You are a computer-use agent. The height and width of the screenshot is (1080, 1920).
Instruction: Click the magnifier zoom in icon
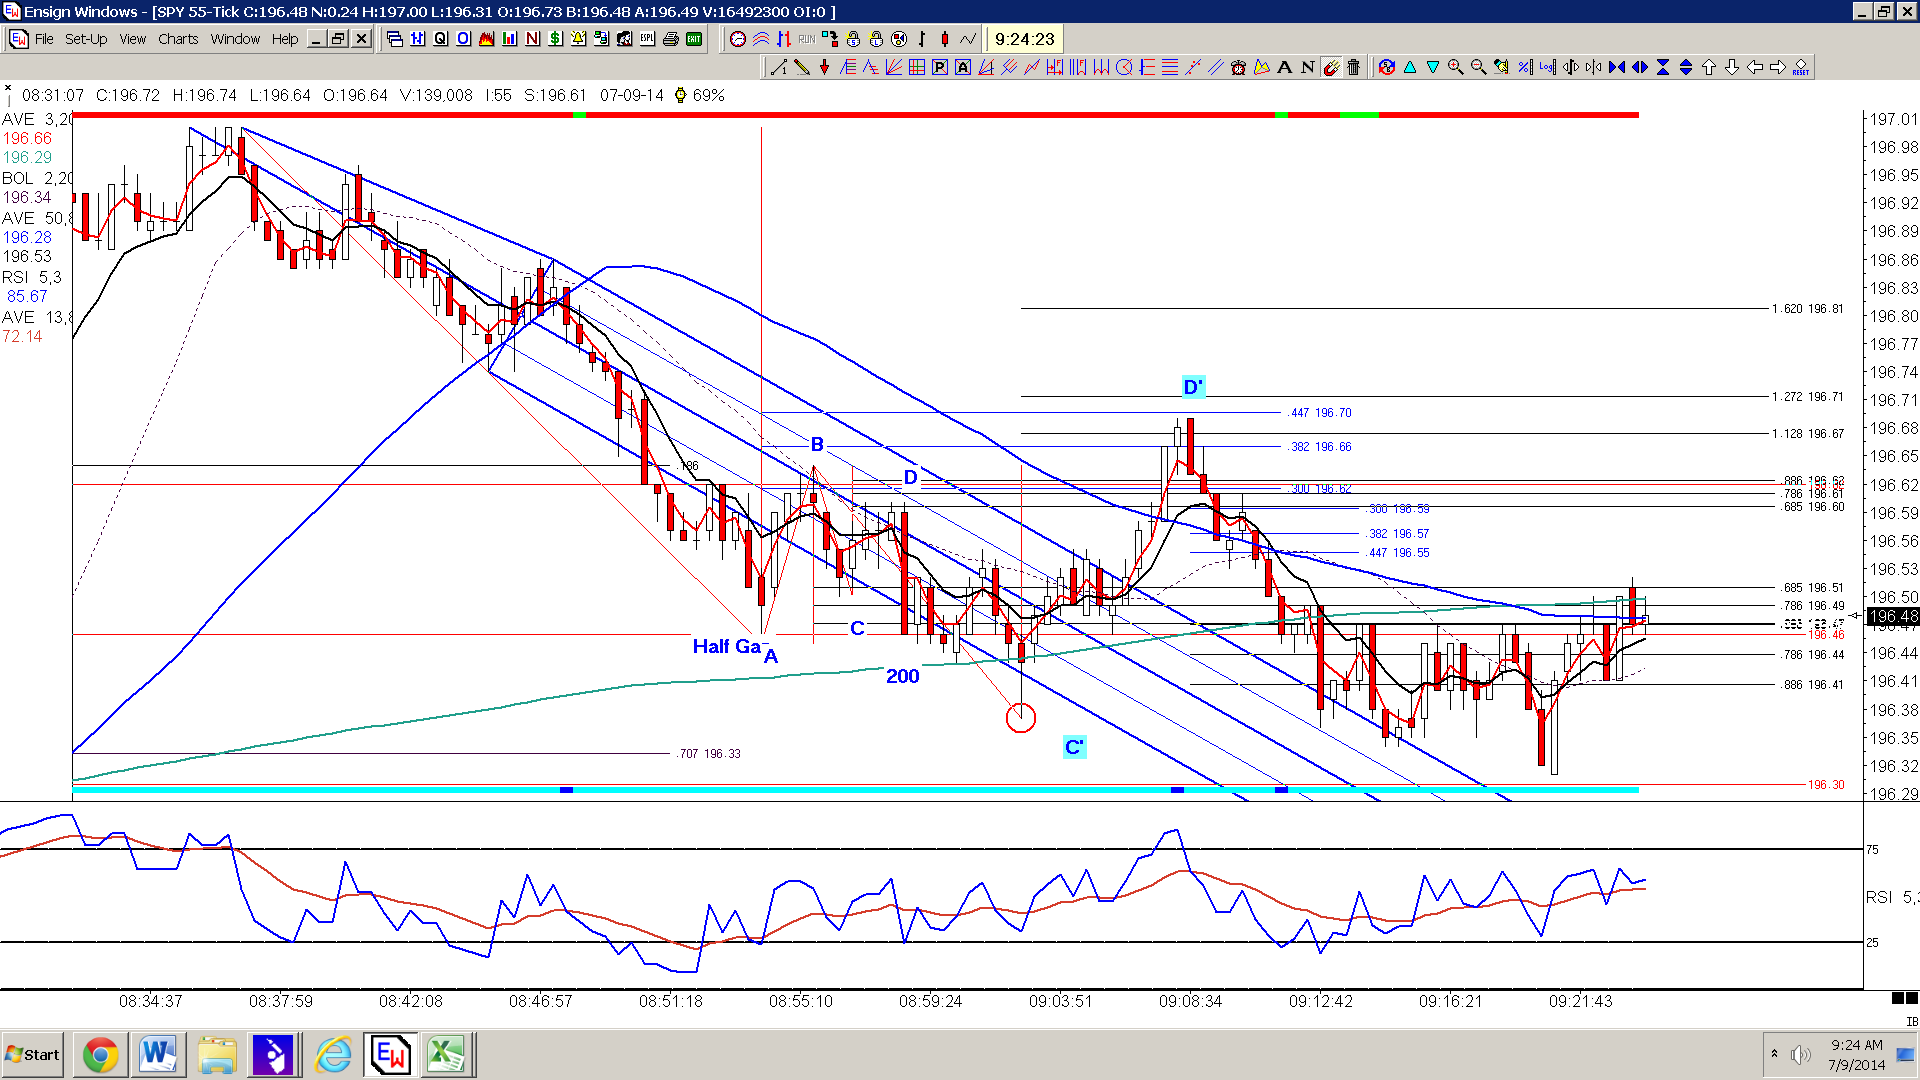pyautogui.click(x=1456, y=67)
